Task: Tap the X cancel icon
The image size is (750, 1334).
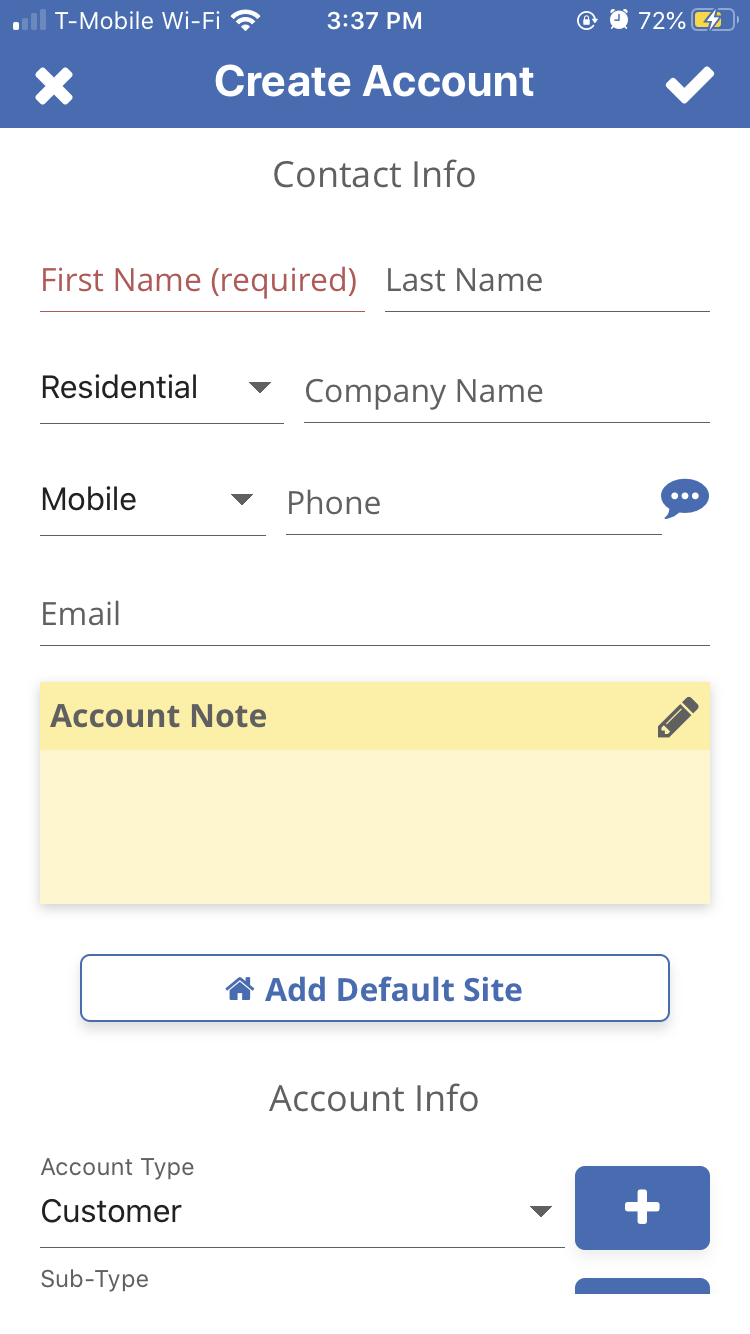Action: (x=54, y=86)
